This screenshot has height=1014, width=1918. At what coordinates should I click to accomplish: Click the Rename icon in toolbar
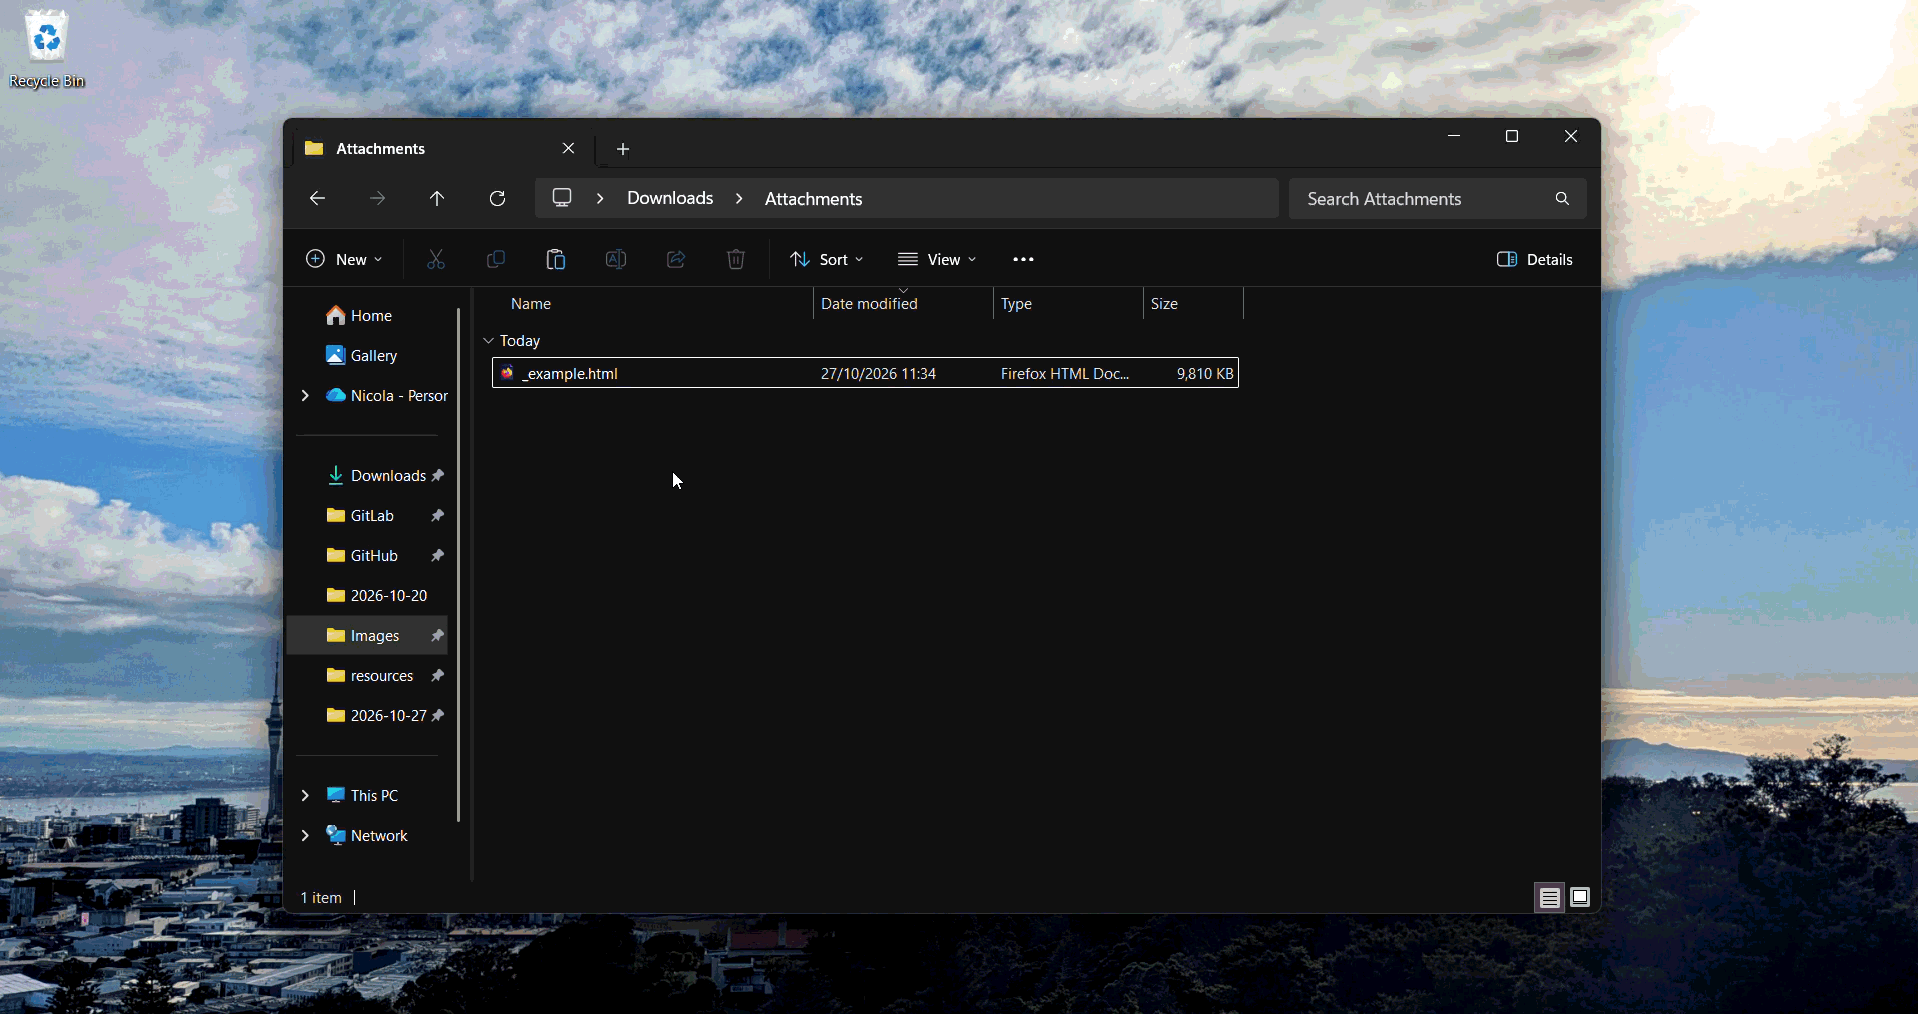(x=616, y=259)
